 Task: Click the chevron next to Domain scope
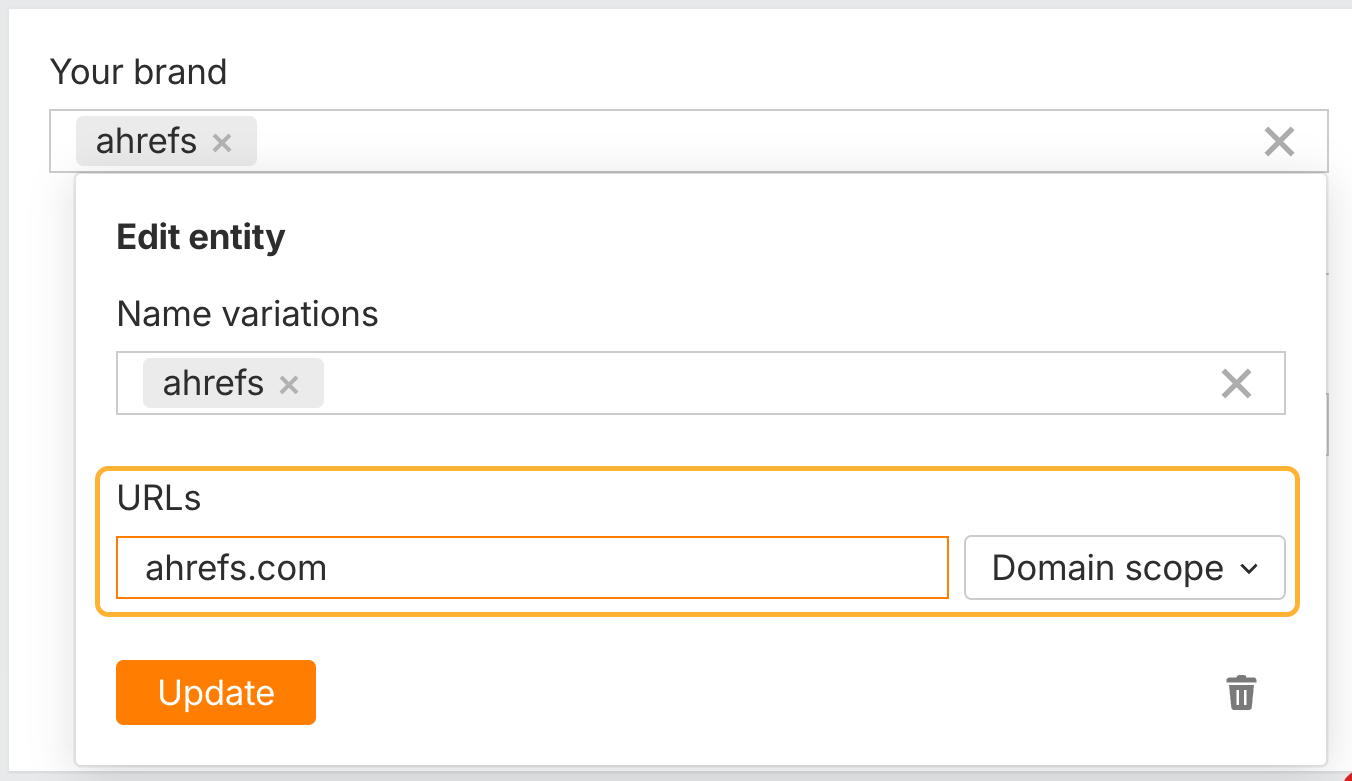tap(1249, 568)
